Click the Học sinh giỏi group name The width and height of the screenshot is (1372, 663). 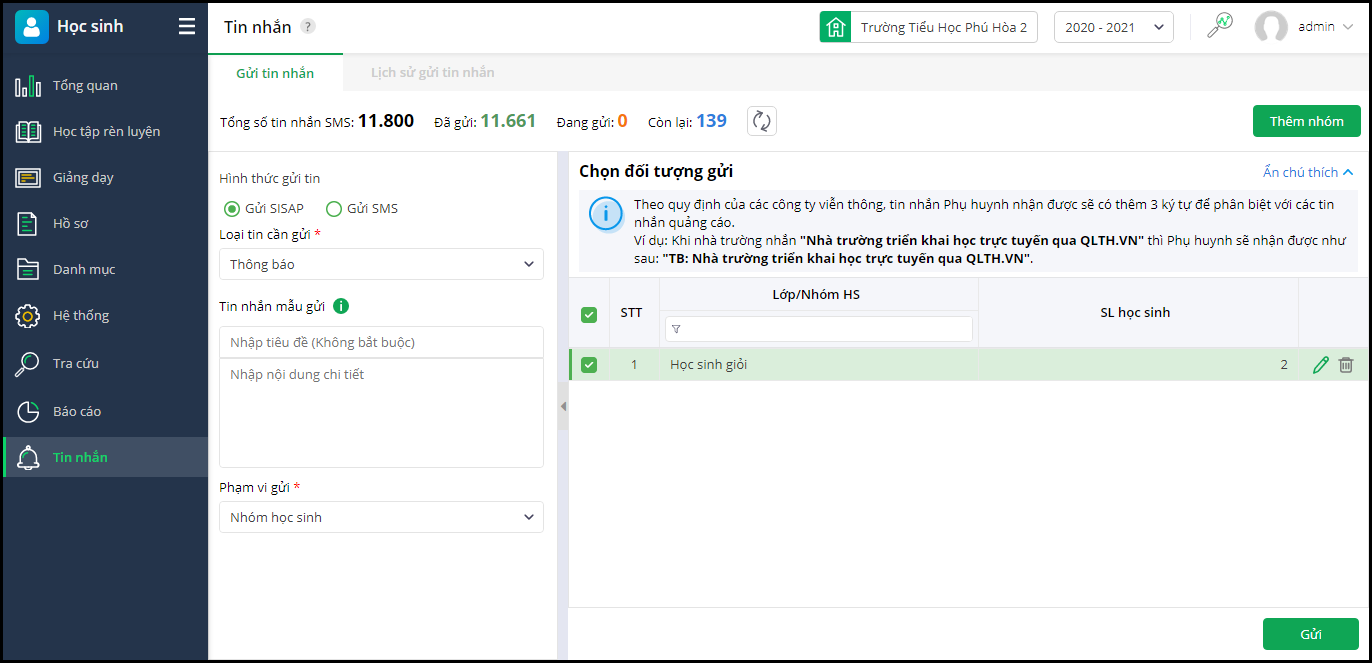point(708,365)
